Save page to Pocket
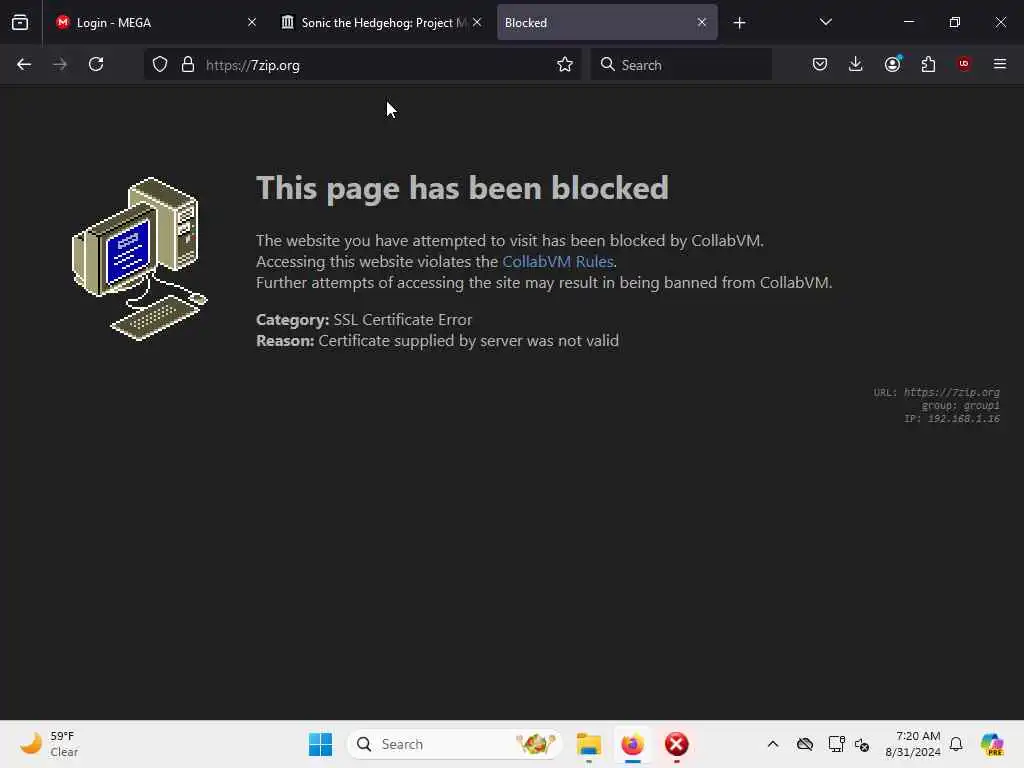This screenshot has width=1024, height=768. 820,64
